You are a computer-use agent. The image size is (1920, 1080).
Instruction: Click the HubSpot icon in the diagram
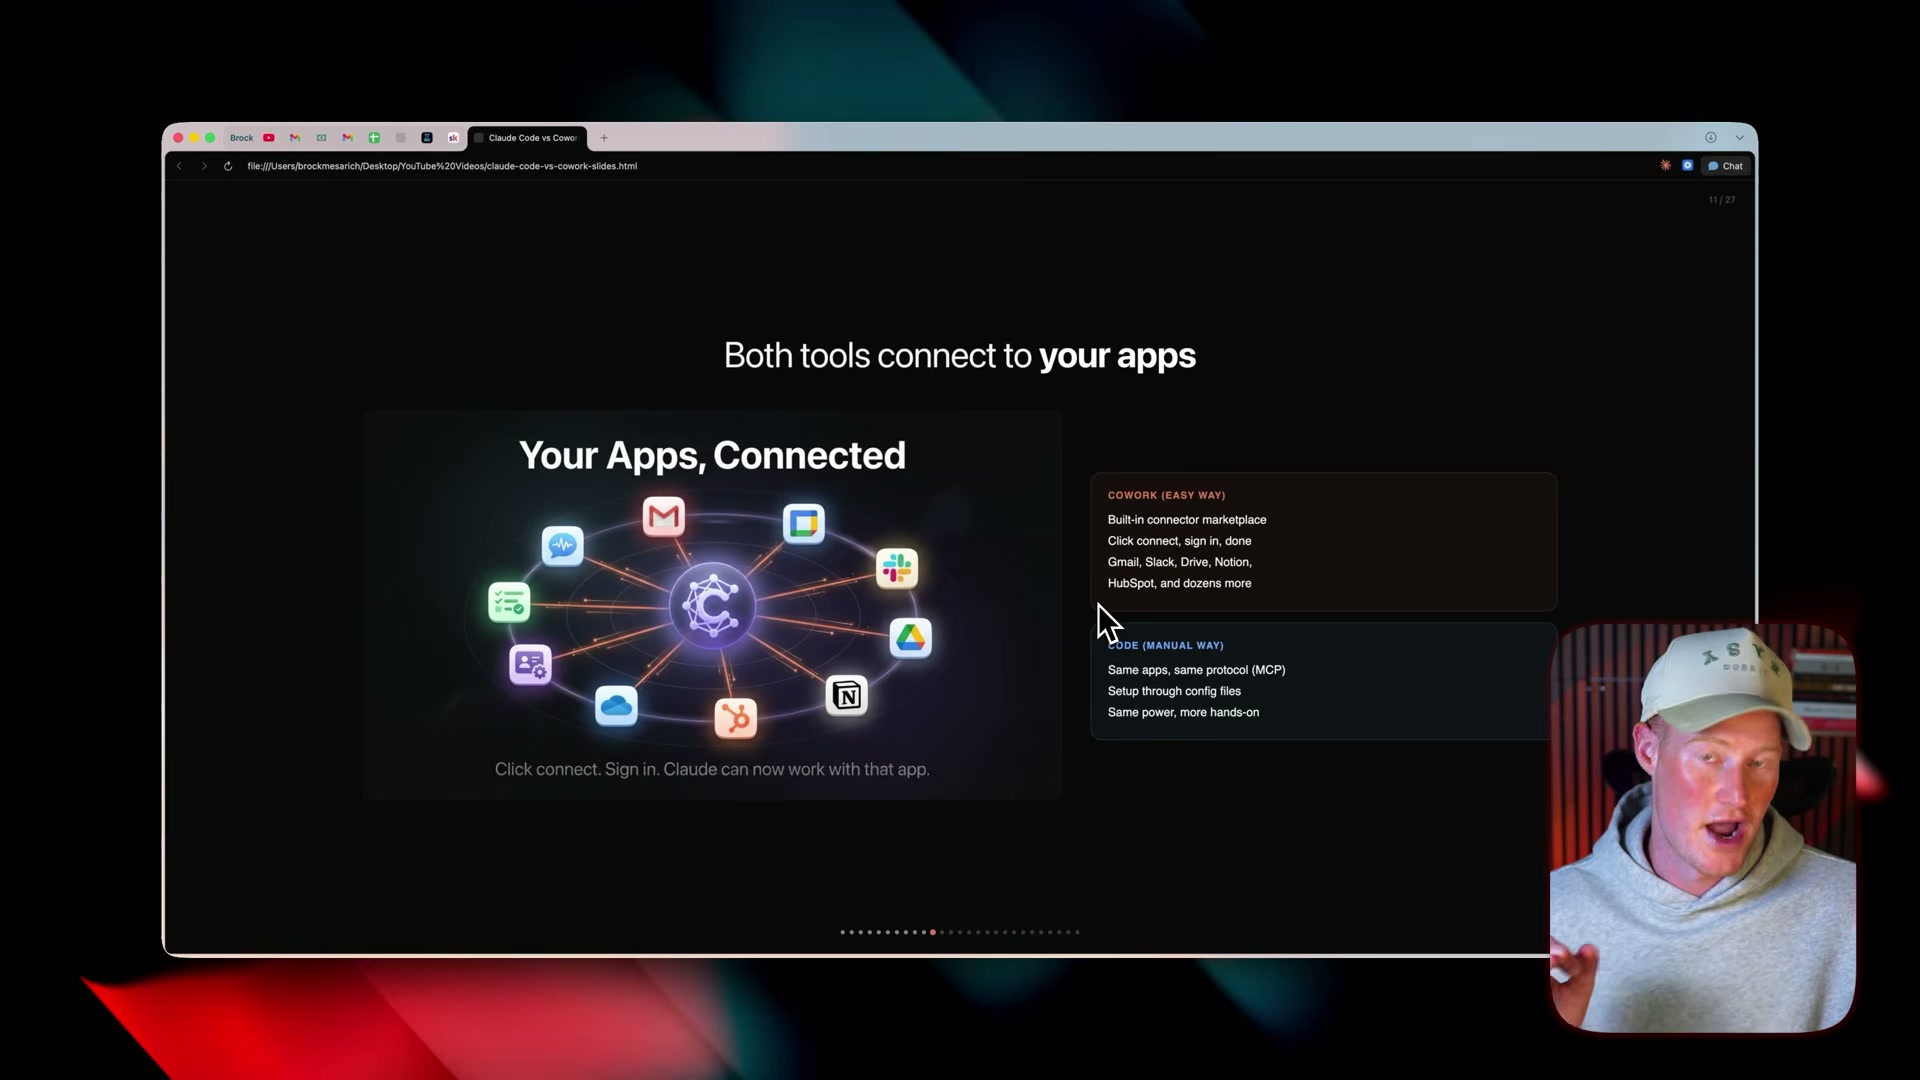[x=736, y=717]
